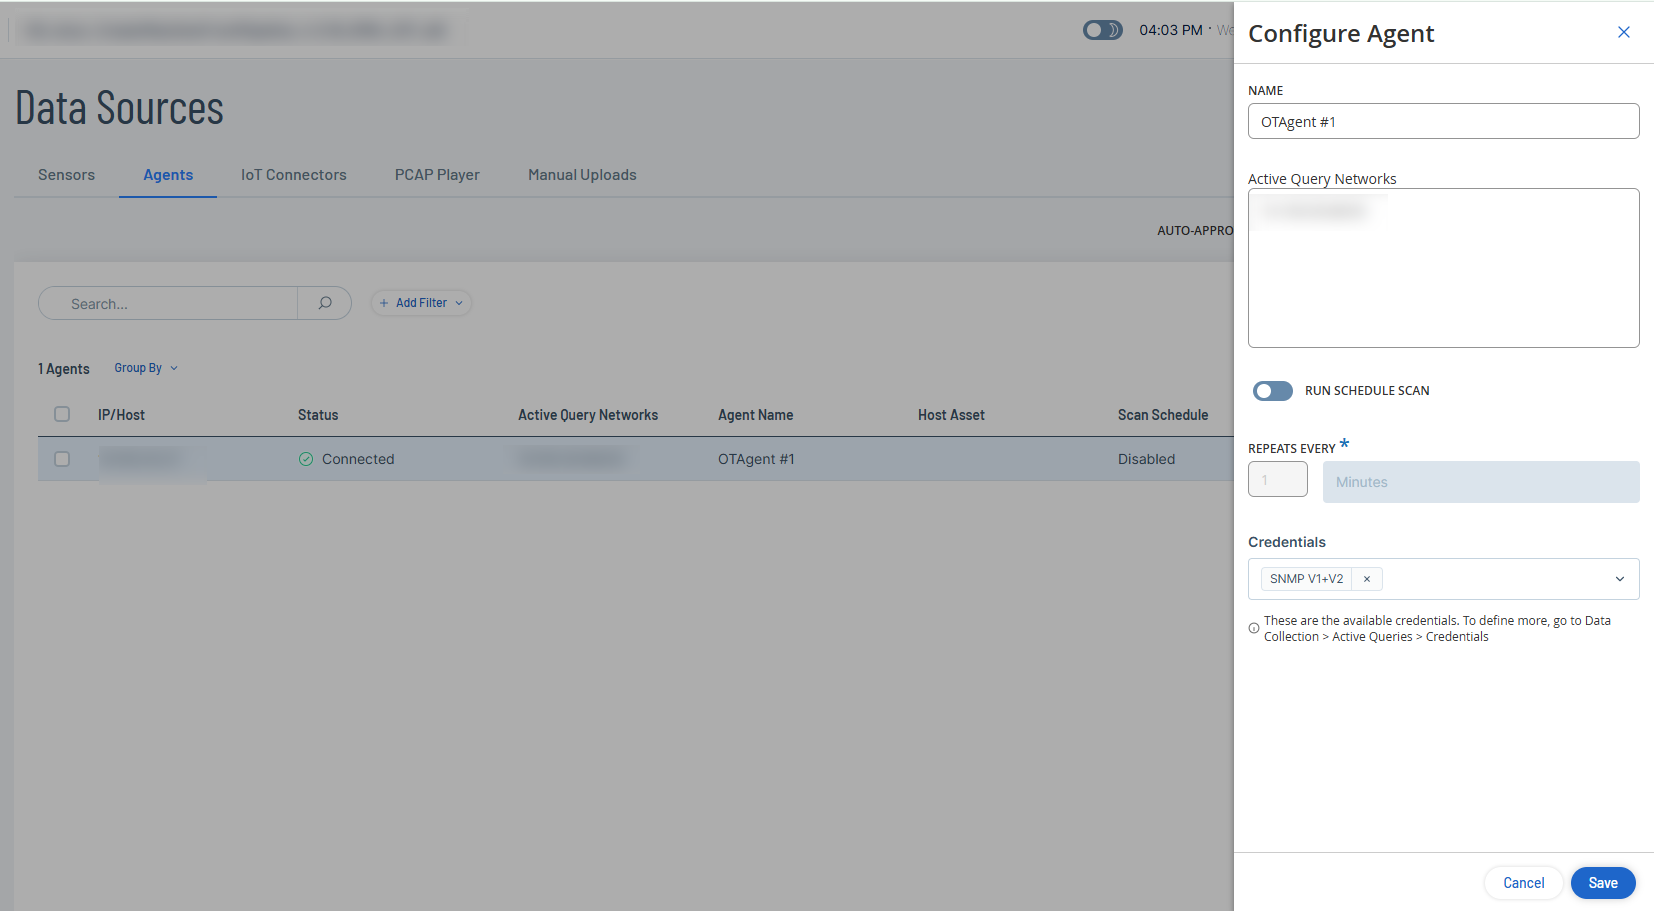The height and width of the screenshot is (911, 1654).
Task: Click the plus icon on Add Filter
Action: tap(384, 303)
